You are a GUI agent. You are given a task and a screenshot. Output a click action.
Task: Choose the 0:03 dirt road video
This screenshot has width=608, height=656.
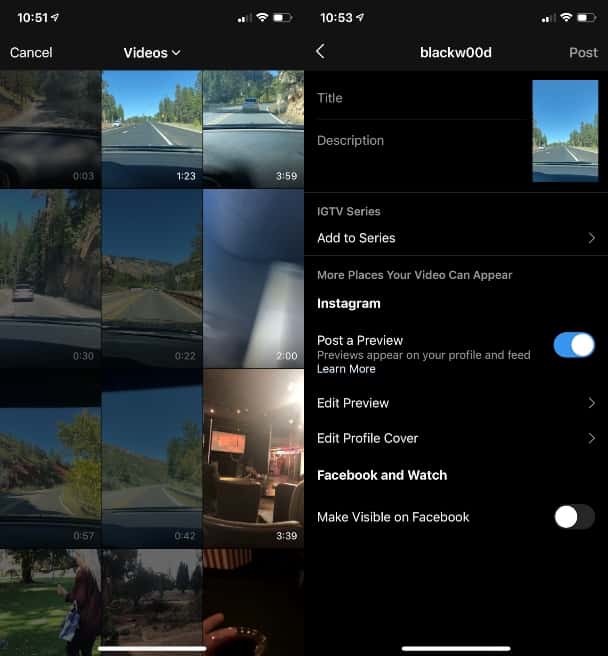tap(50, 128)
